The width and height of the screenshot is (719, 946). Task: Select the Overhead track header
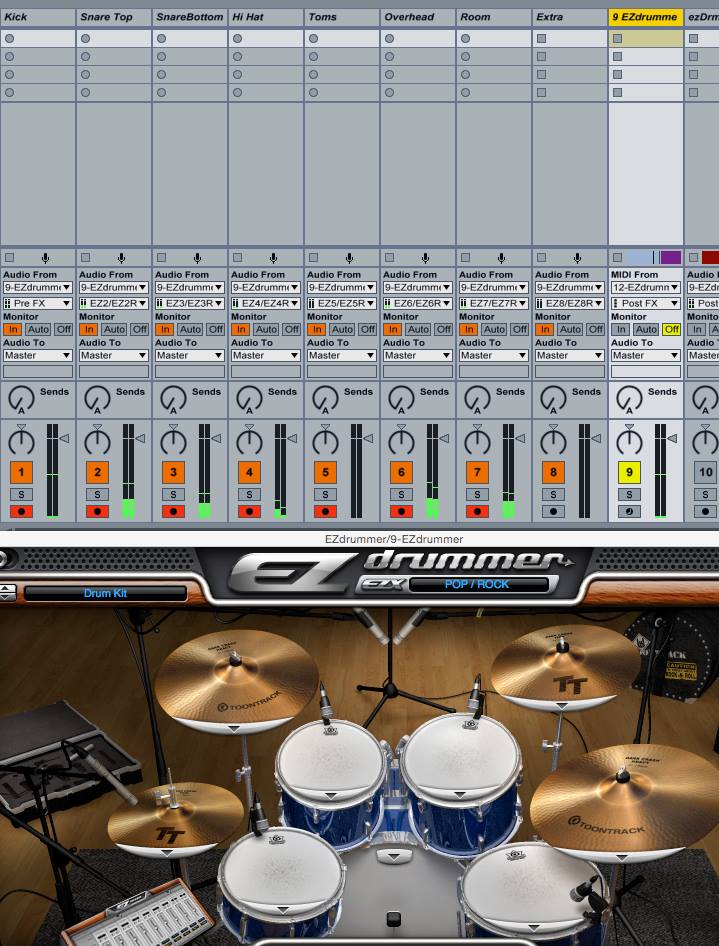point(417,17)
